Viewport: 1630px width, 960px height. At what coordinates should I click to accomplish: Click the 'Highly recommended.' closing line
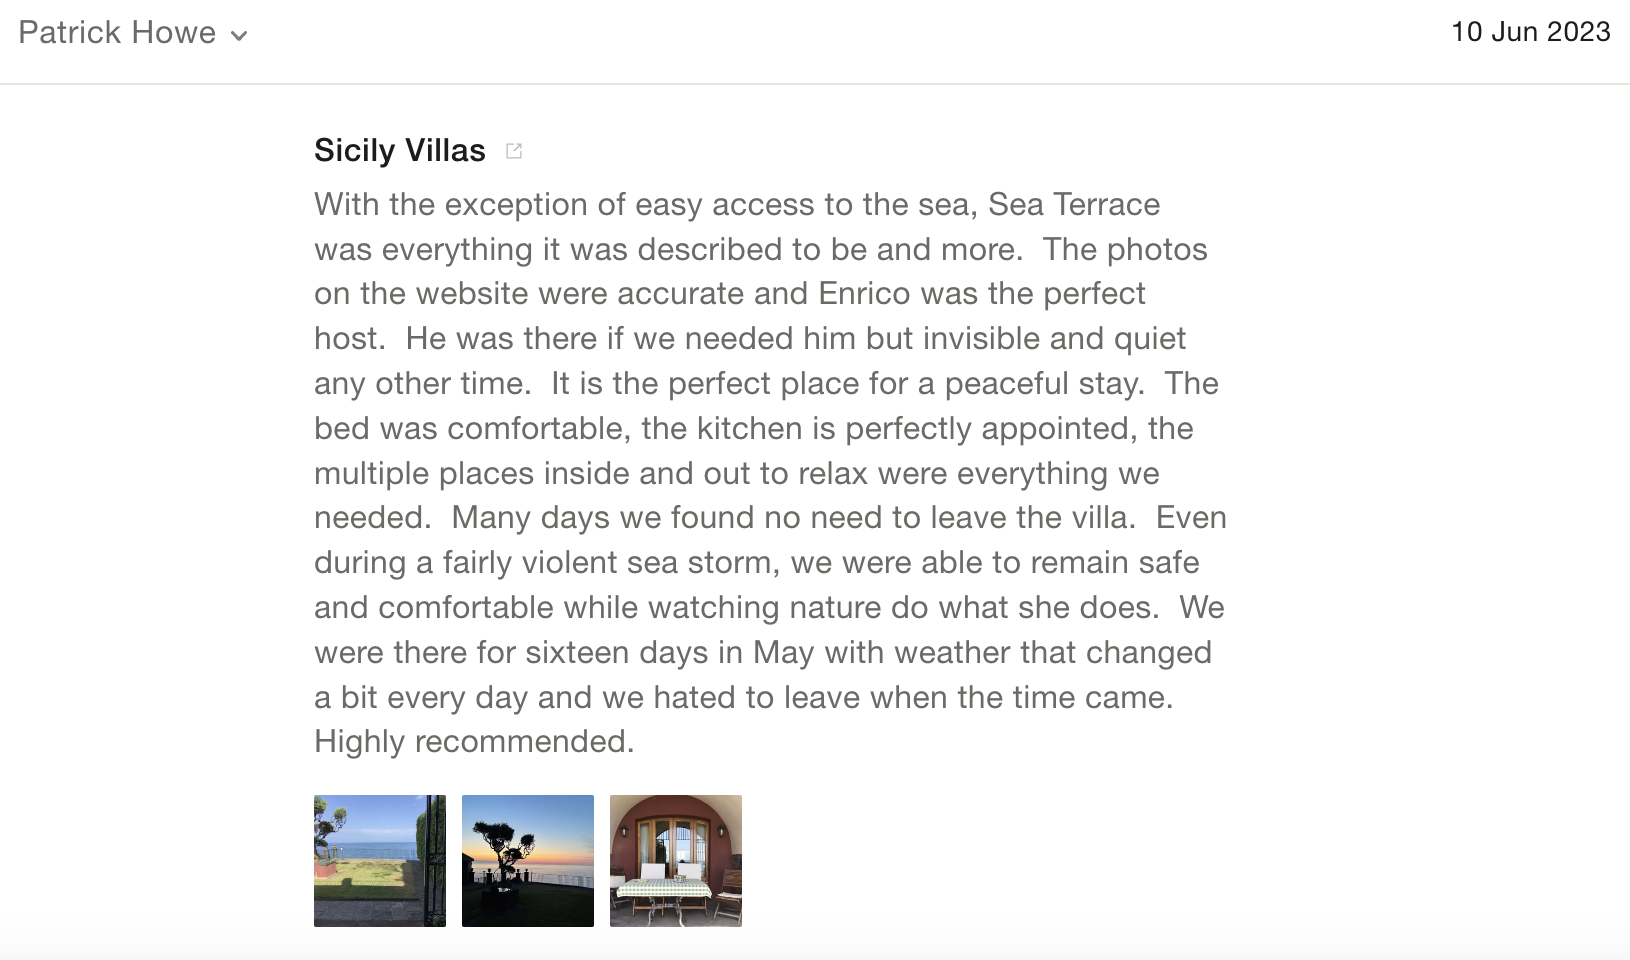[x=474, y=742]
